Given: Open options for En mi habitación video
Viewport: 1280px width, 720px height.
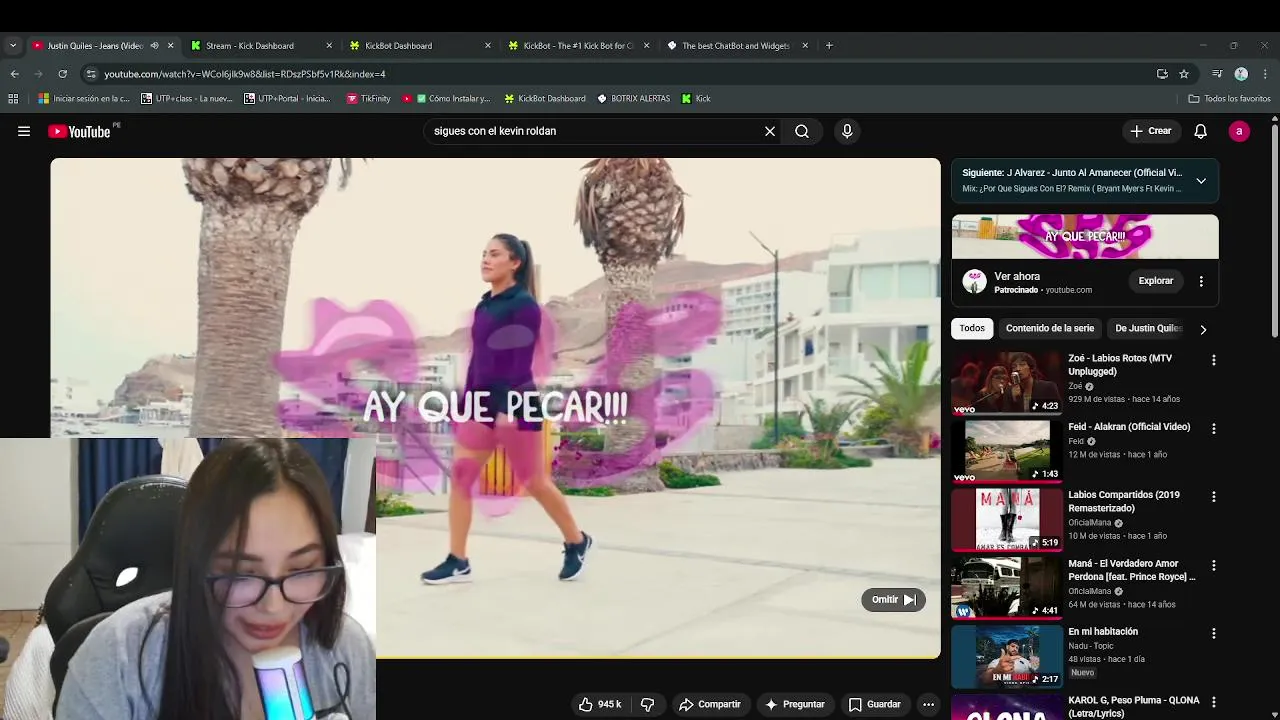Looking at the screenshot, I should (1214, 633).
